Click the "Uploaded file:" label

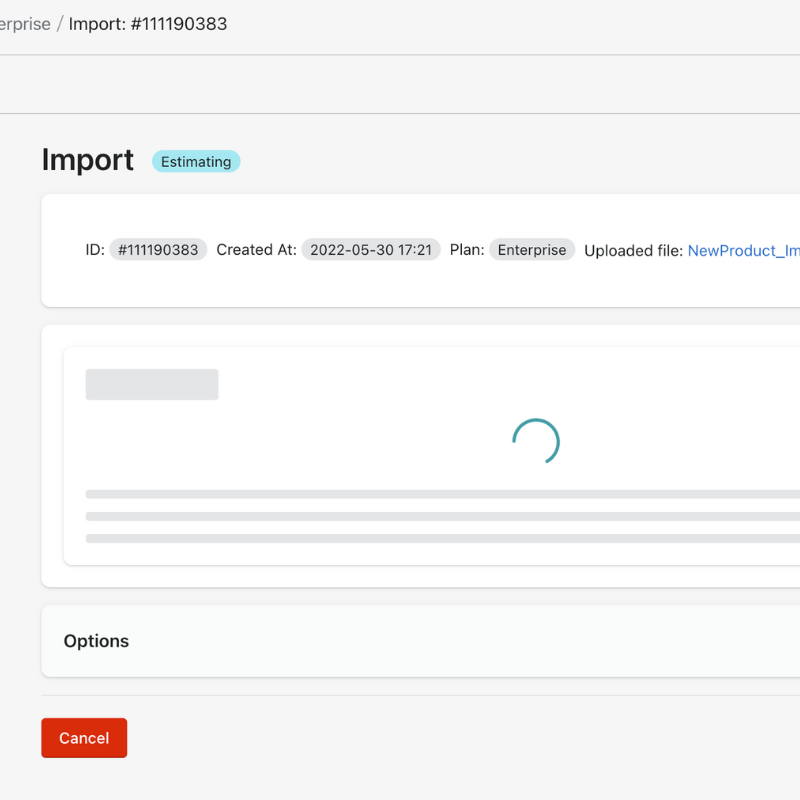[633, 250]
